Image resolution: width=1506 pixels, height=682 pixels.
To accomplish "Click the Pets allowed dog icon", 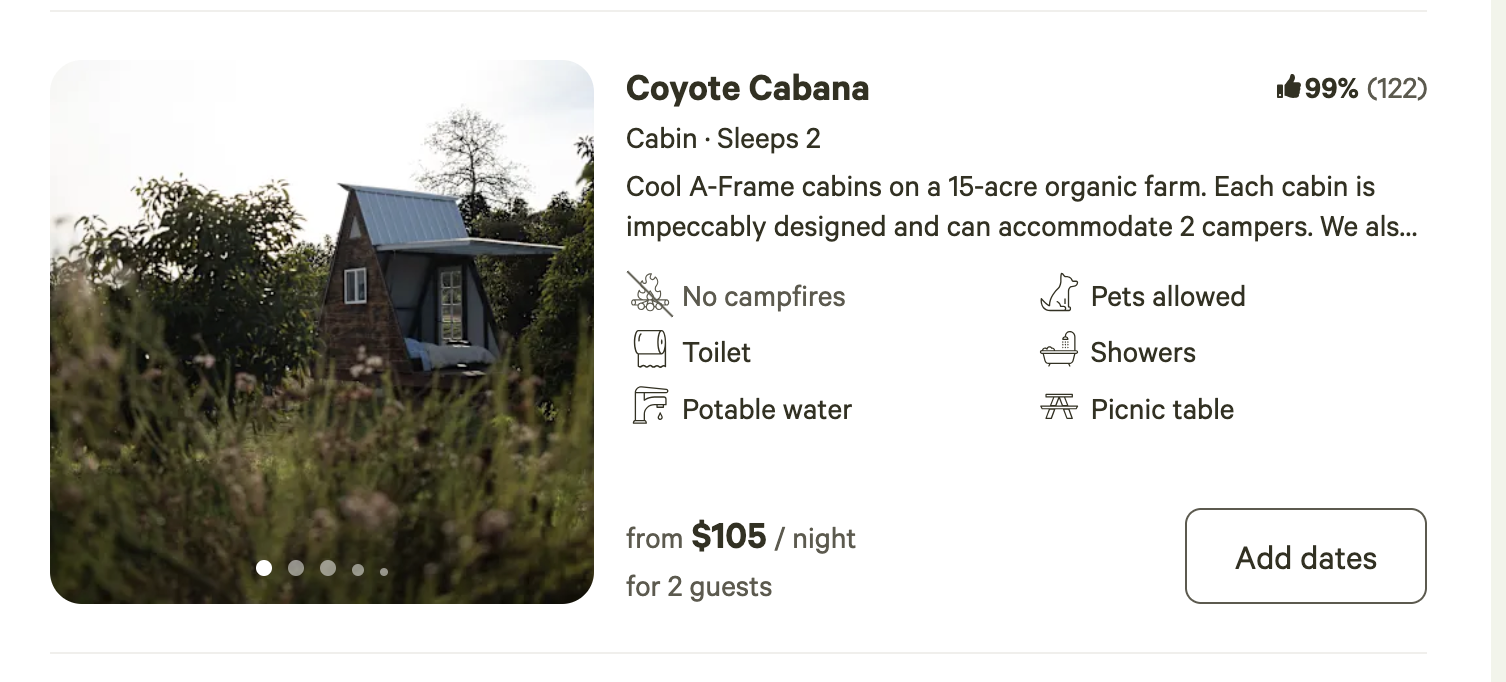I will click(1059, 294).
